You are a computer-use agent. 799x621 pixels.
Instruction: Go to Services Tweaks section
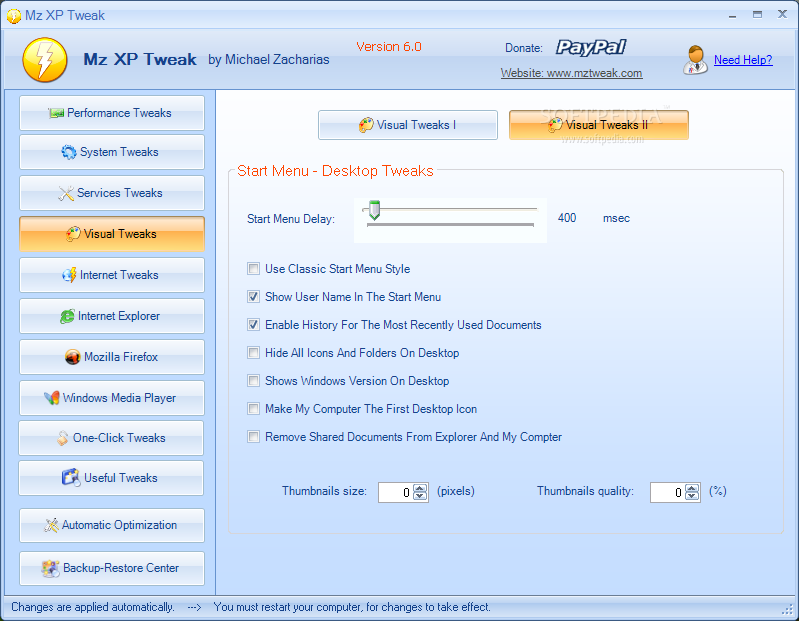(x=112, y=193)
